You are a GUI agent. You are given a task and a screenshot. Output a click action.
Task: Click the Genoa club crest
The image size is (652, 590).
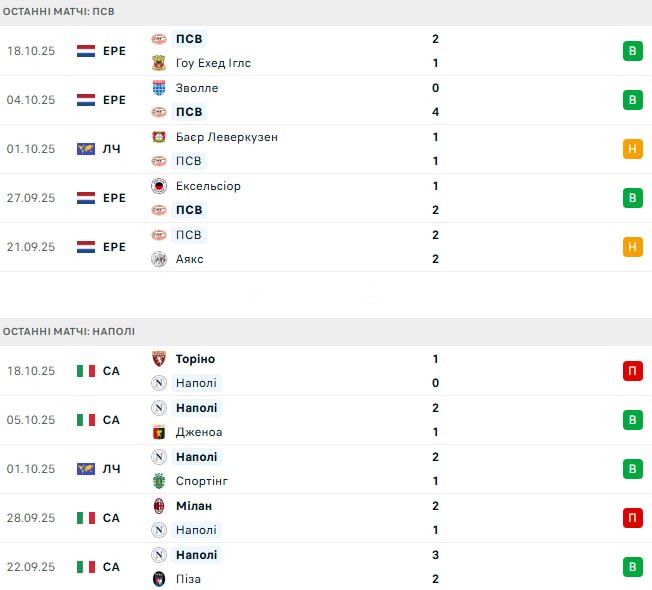click(x=159, y=432)
